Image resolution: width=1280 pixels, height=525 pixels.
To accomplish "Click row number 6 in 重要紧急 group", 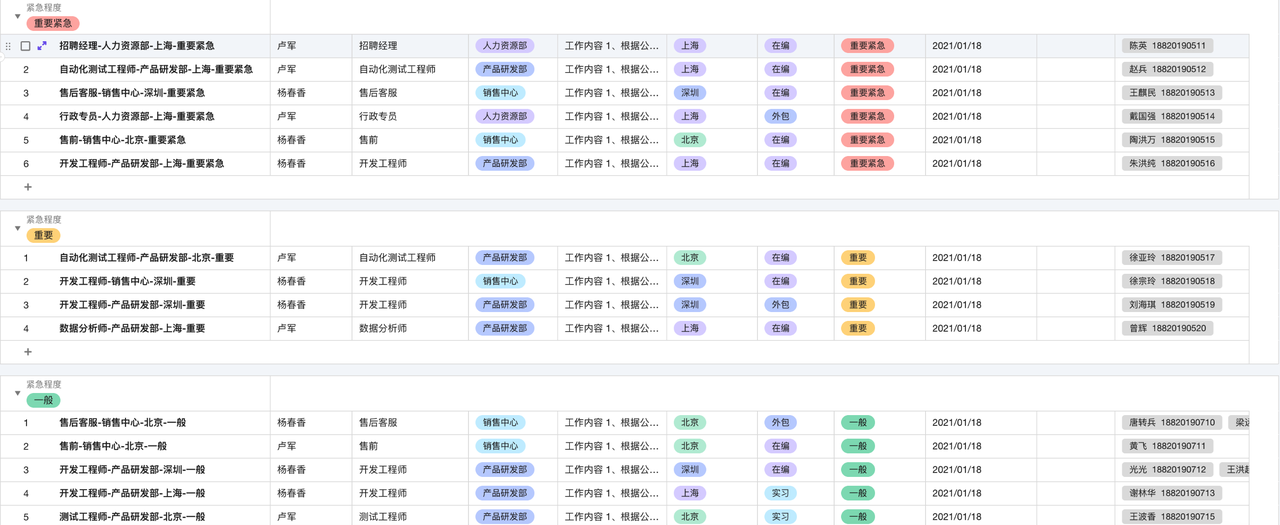I will tap(26, 164).
